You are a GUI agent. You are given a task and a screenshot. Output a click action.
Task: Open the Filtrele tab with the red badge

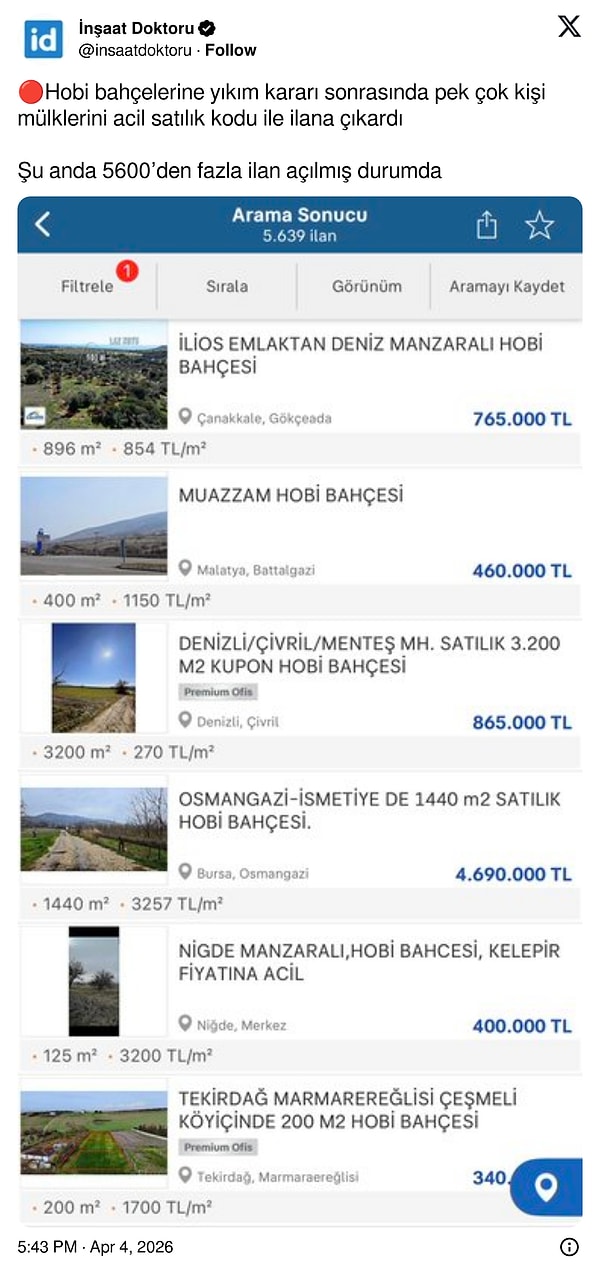pyautogui.click(x=85, y=286)
